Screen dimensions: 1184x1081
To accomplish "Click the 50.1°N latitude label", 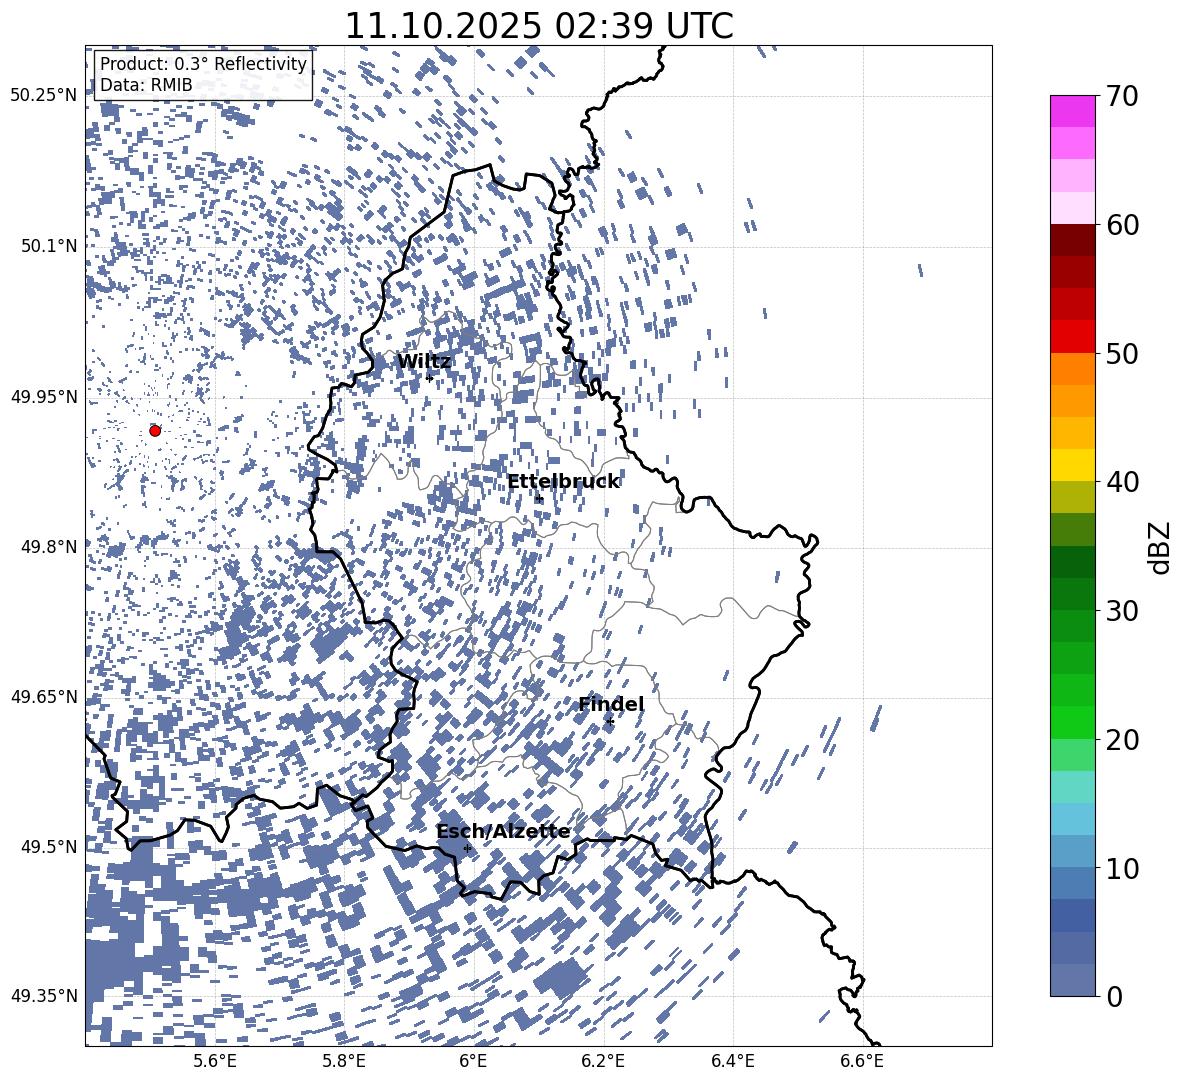I will pos(48,246).
